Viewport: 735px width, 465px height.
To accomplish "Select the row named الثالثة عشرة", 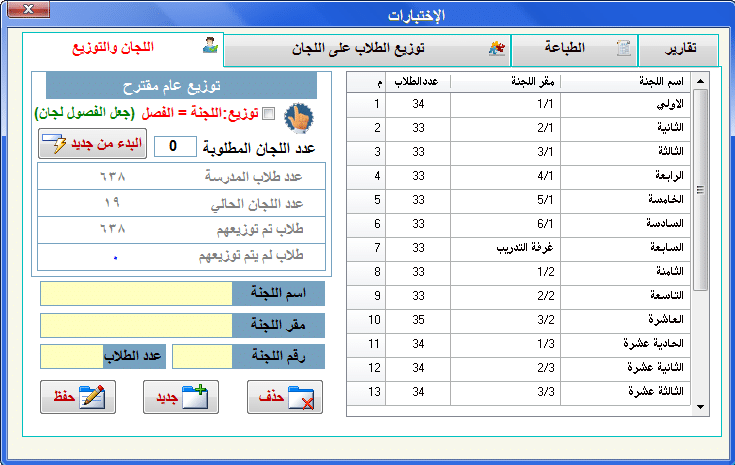I will pyautogui.click(x=518, y=392).
